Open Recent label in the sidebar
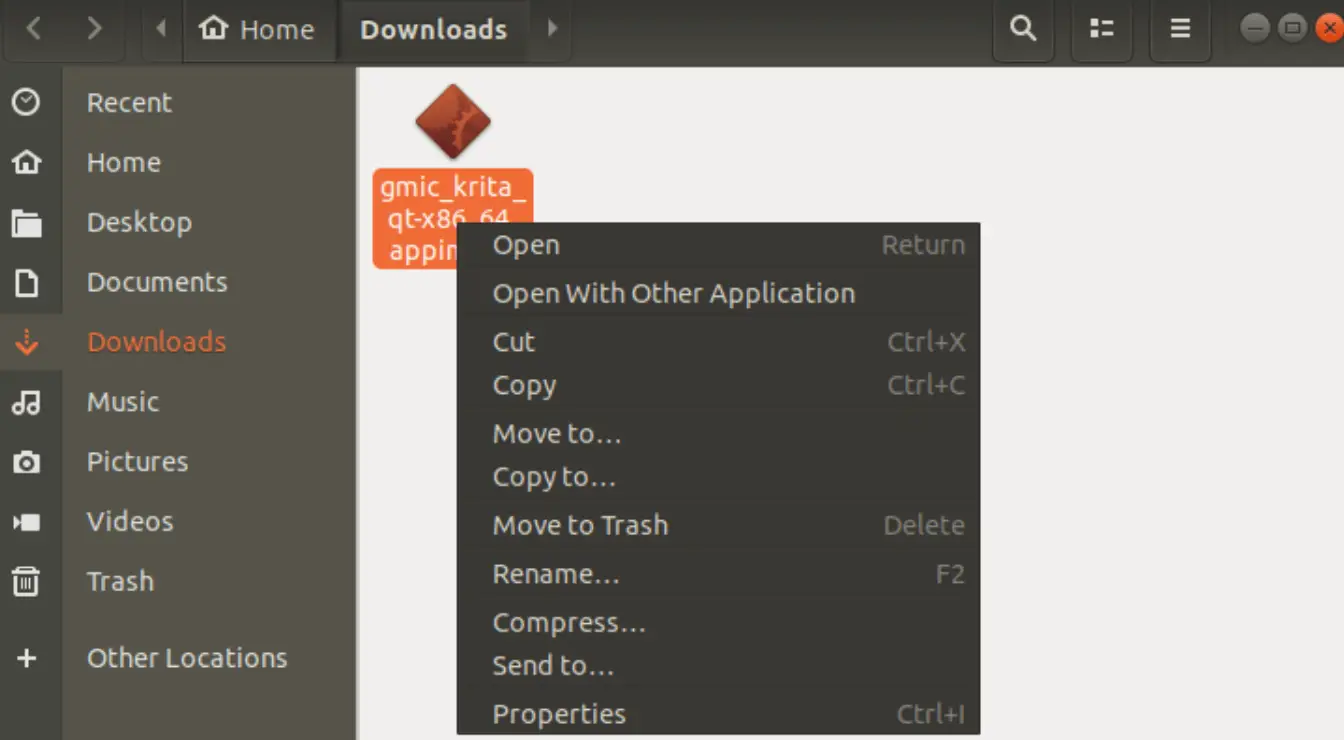 pos(129,102)
